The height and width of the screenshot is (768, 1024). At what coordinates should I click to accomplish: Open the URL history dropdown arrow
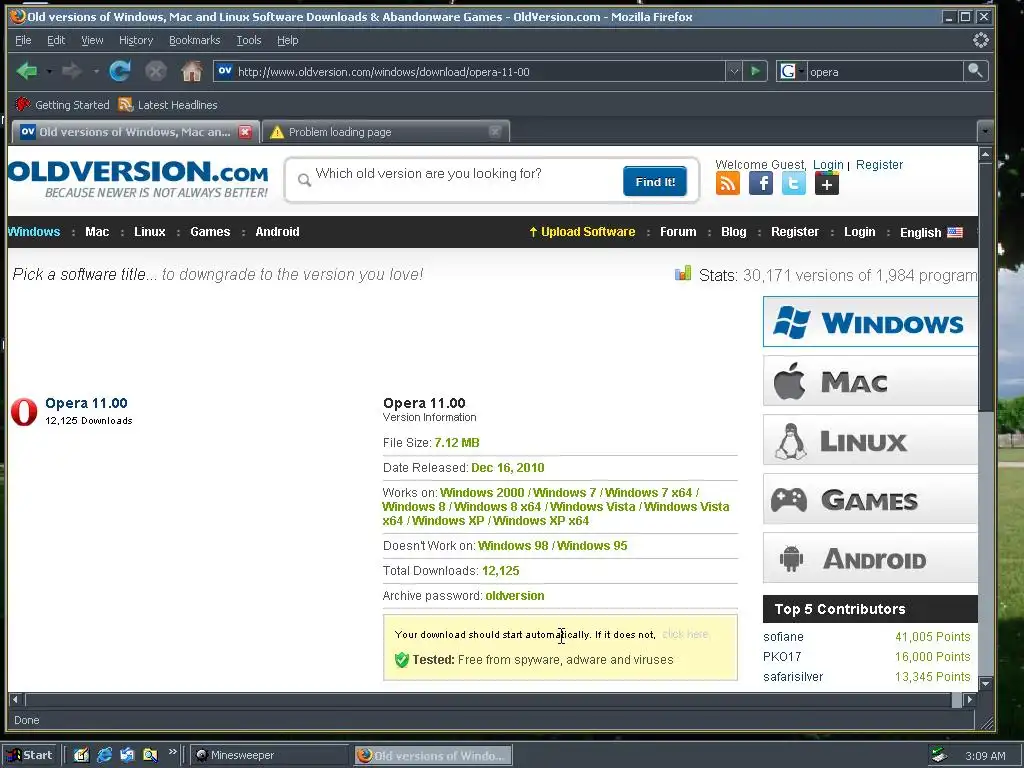(x=733, y=71)
